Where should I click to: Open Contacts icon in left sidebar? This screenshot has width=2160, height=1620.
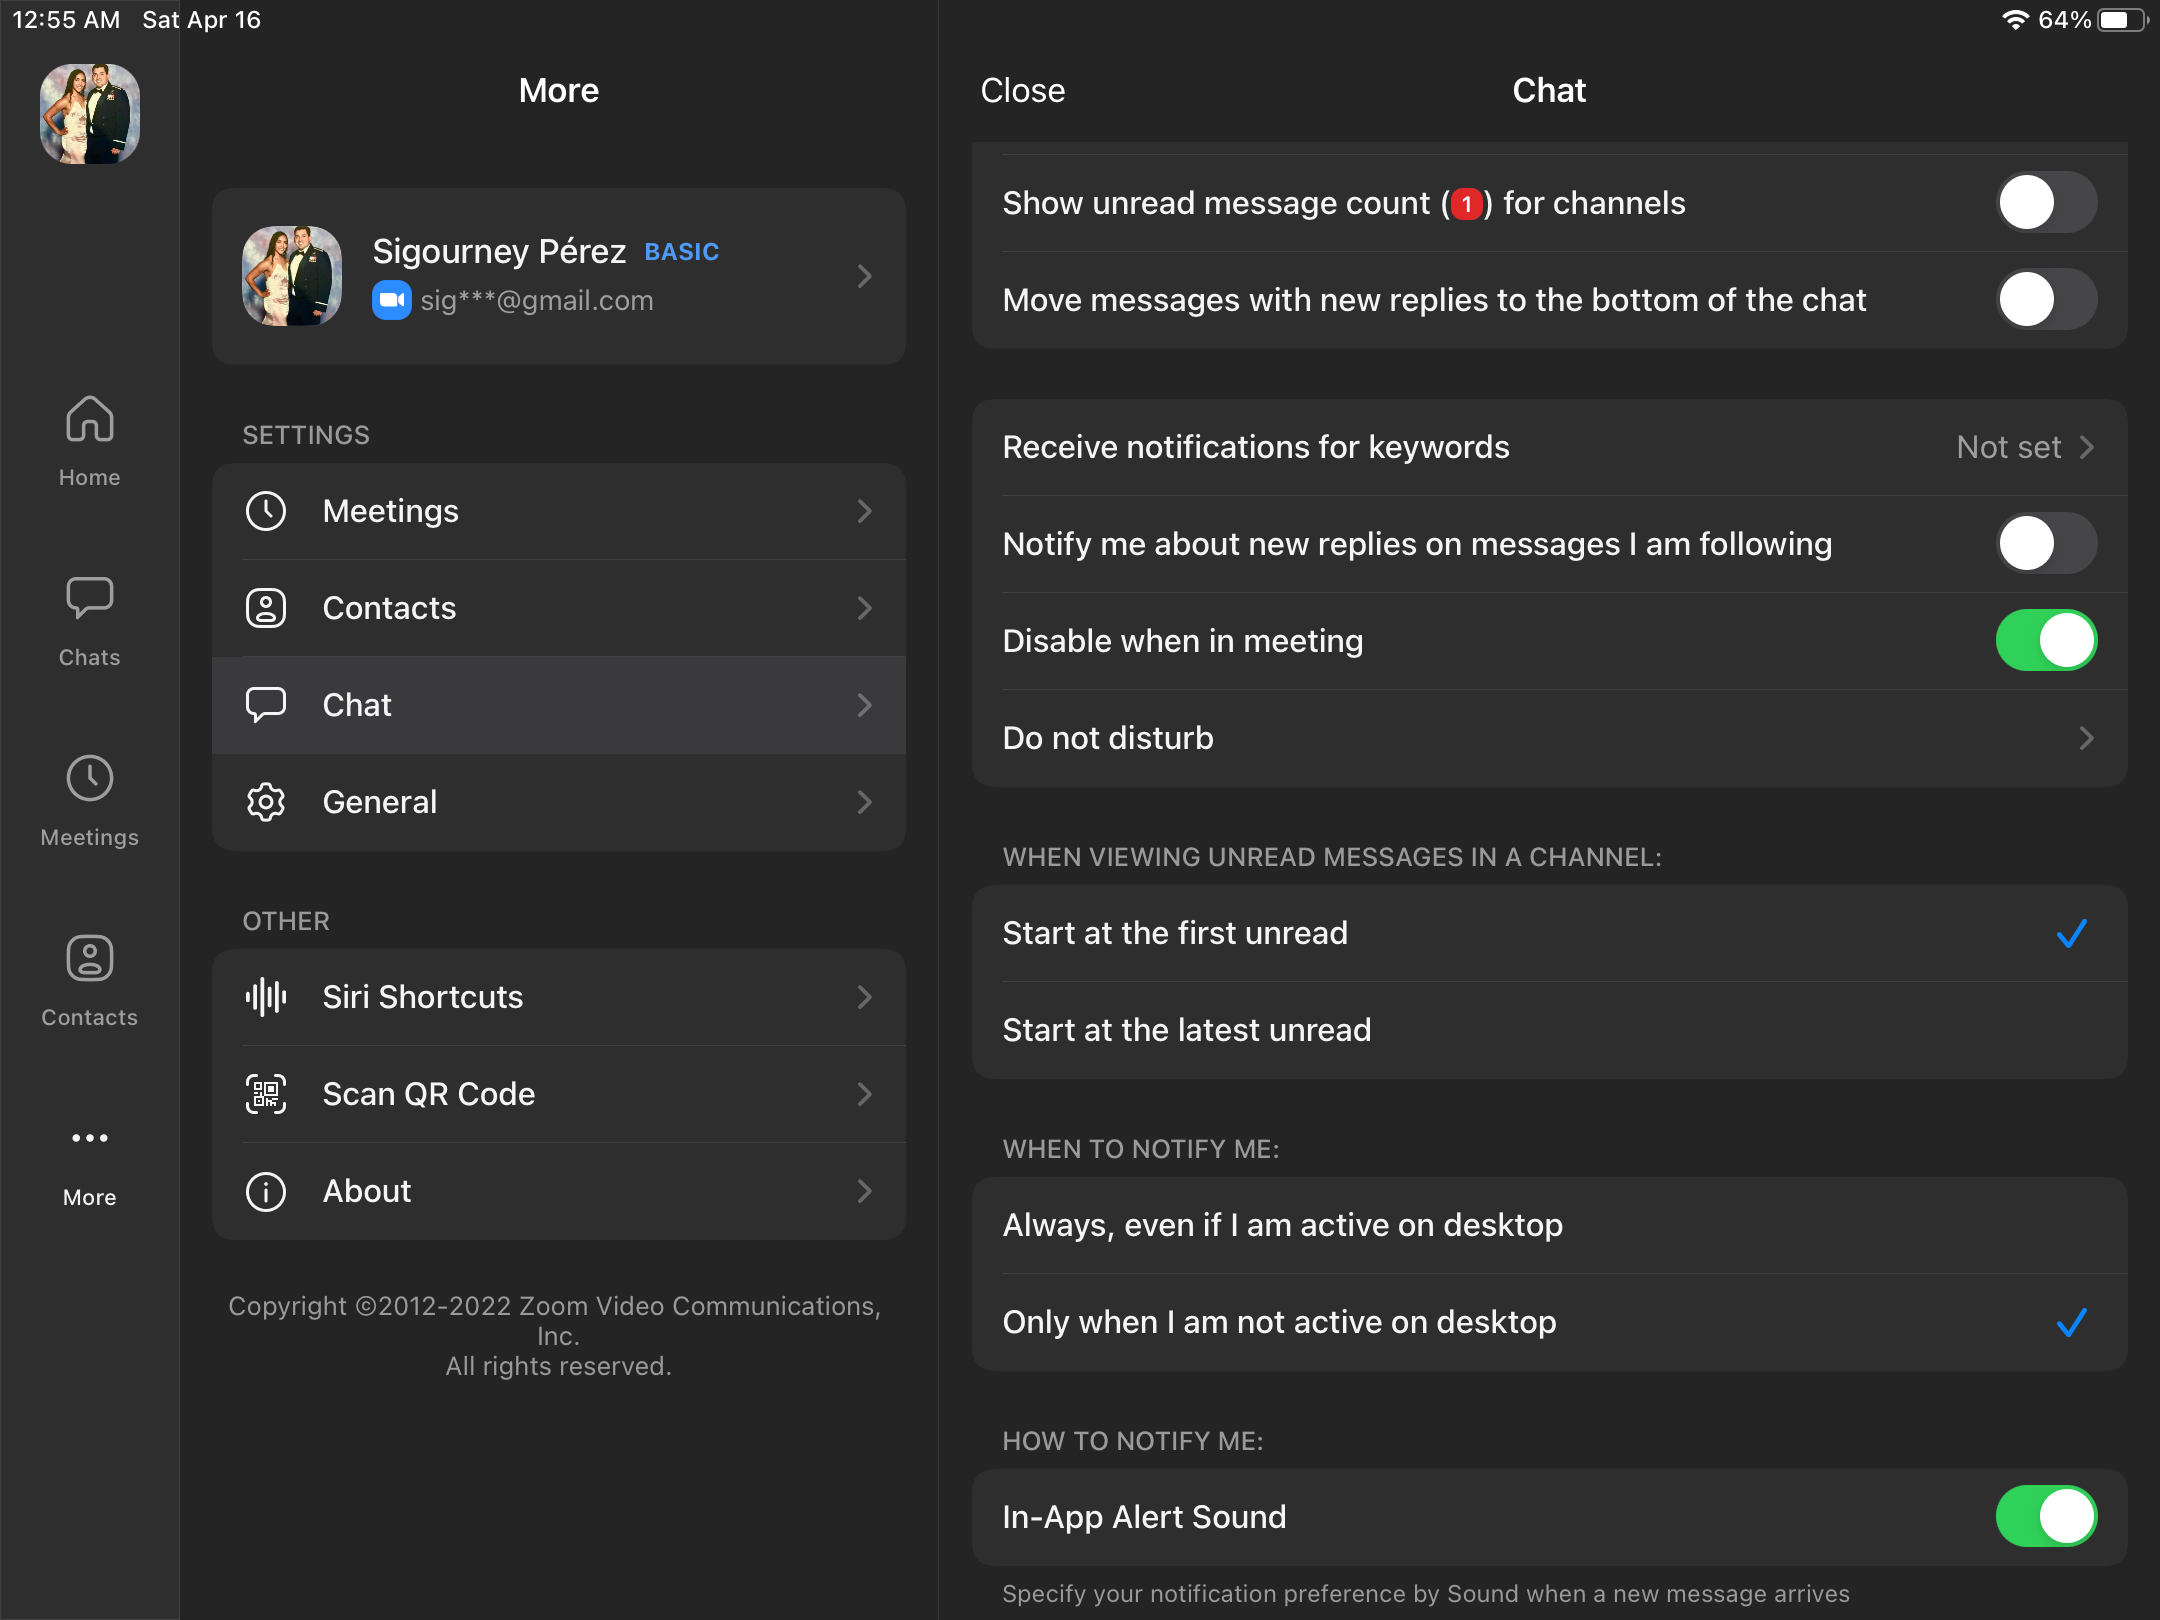point(90,958)
